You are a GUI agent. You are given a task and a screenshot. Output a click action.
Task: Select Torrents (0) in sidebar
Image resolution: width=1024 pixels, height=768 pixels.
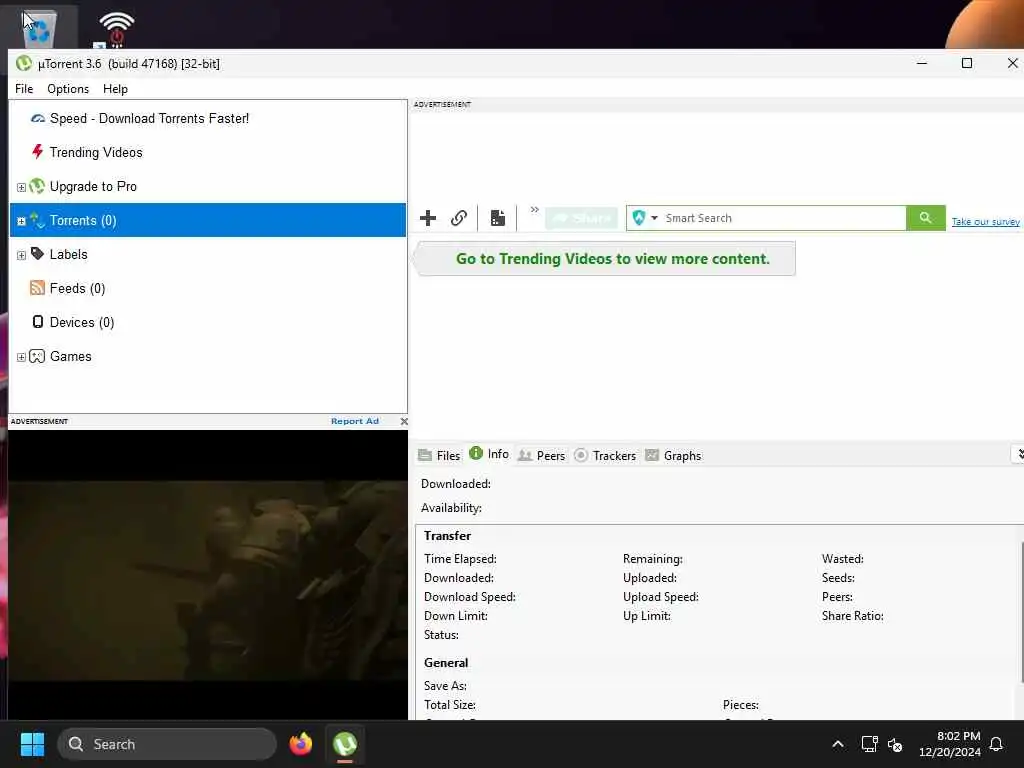(x=83, y=221)
